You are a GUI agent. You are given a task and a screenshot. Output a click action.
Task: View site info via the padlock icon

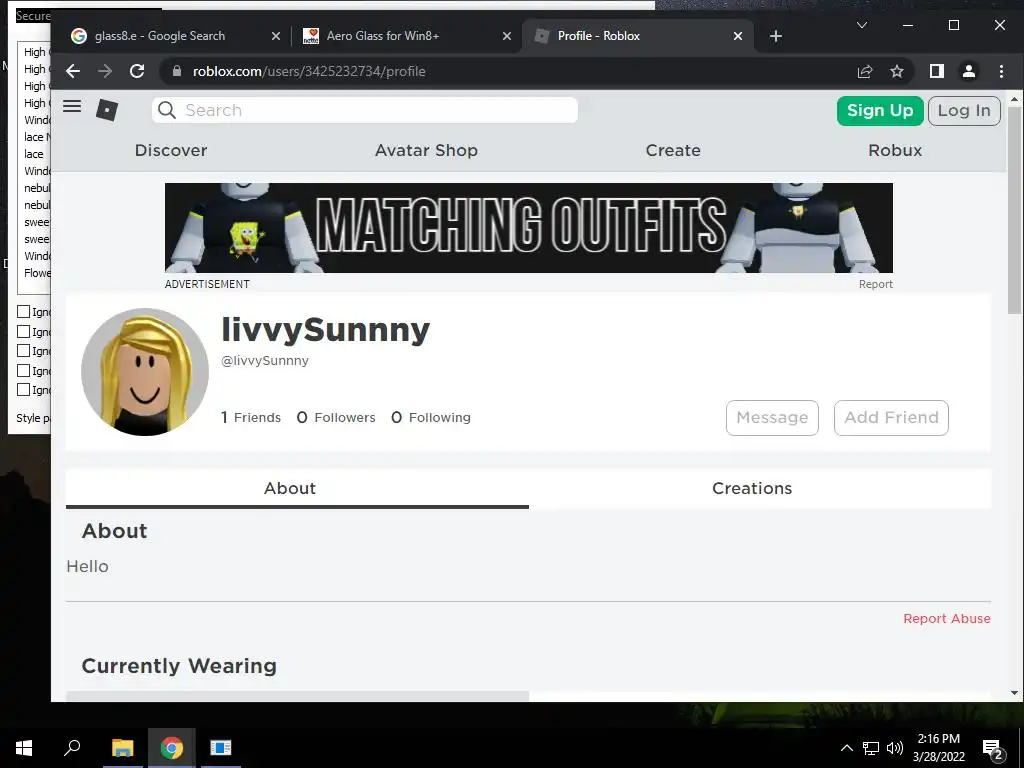coord(176,71)
